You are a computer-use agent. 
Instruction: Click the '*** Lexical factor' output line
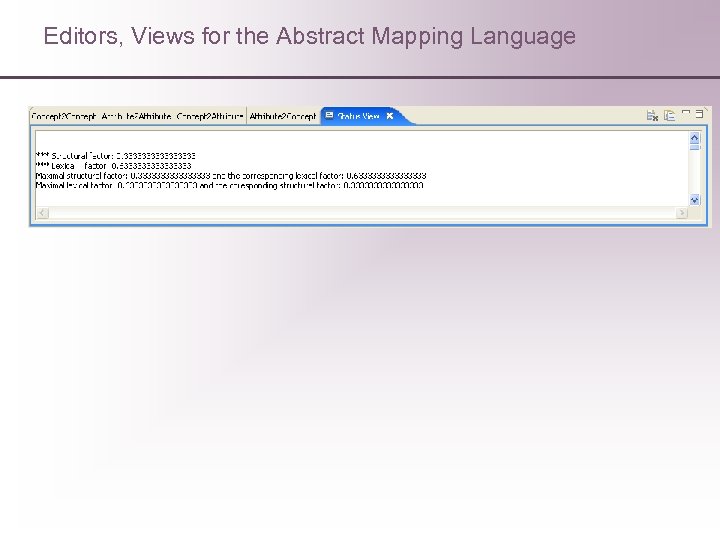point(113,166)
